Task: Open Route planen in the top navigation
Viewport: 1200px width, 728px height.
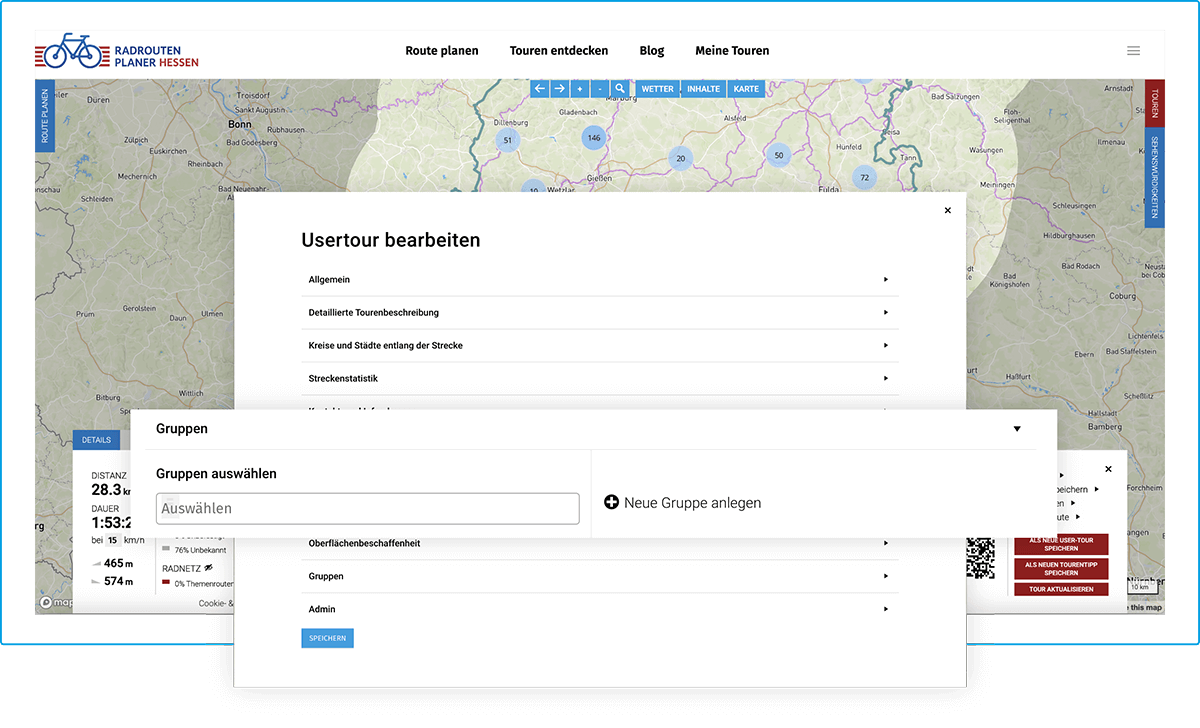Action: 442,51
